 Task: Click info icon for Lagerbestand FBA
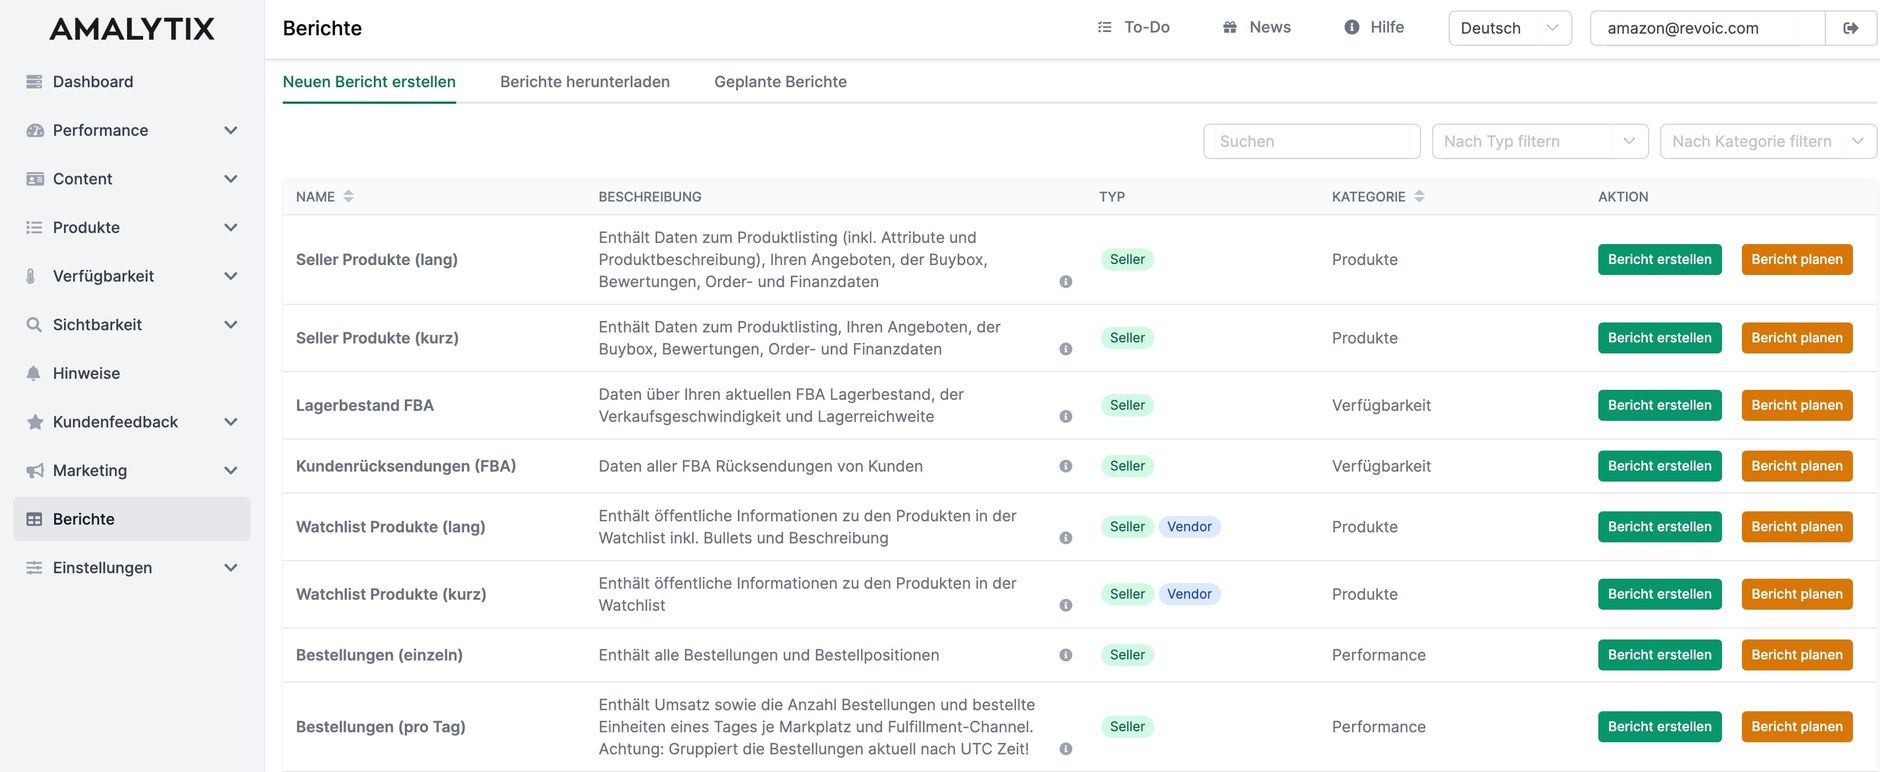[x=1066, y=416]
